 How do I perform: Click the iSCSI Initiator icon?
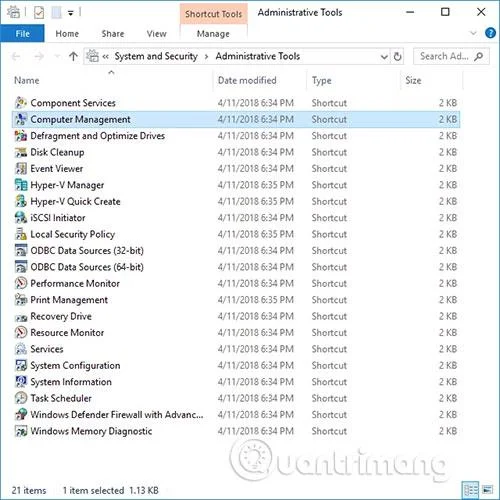(21, 217)
